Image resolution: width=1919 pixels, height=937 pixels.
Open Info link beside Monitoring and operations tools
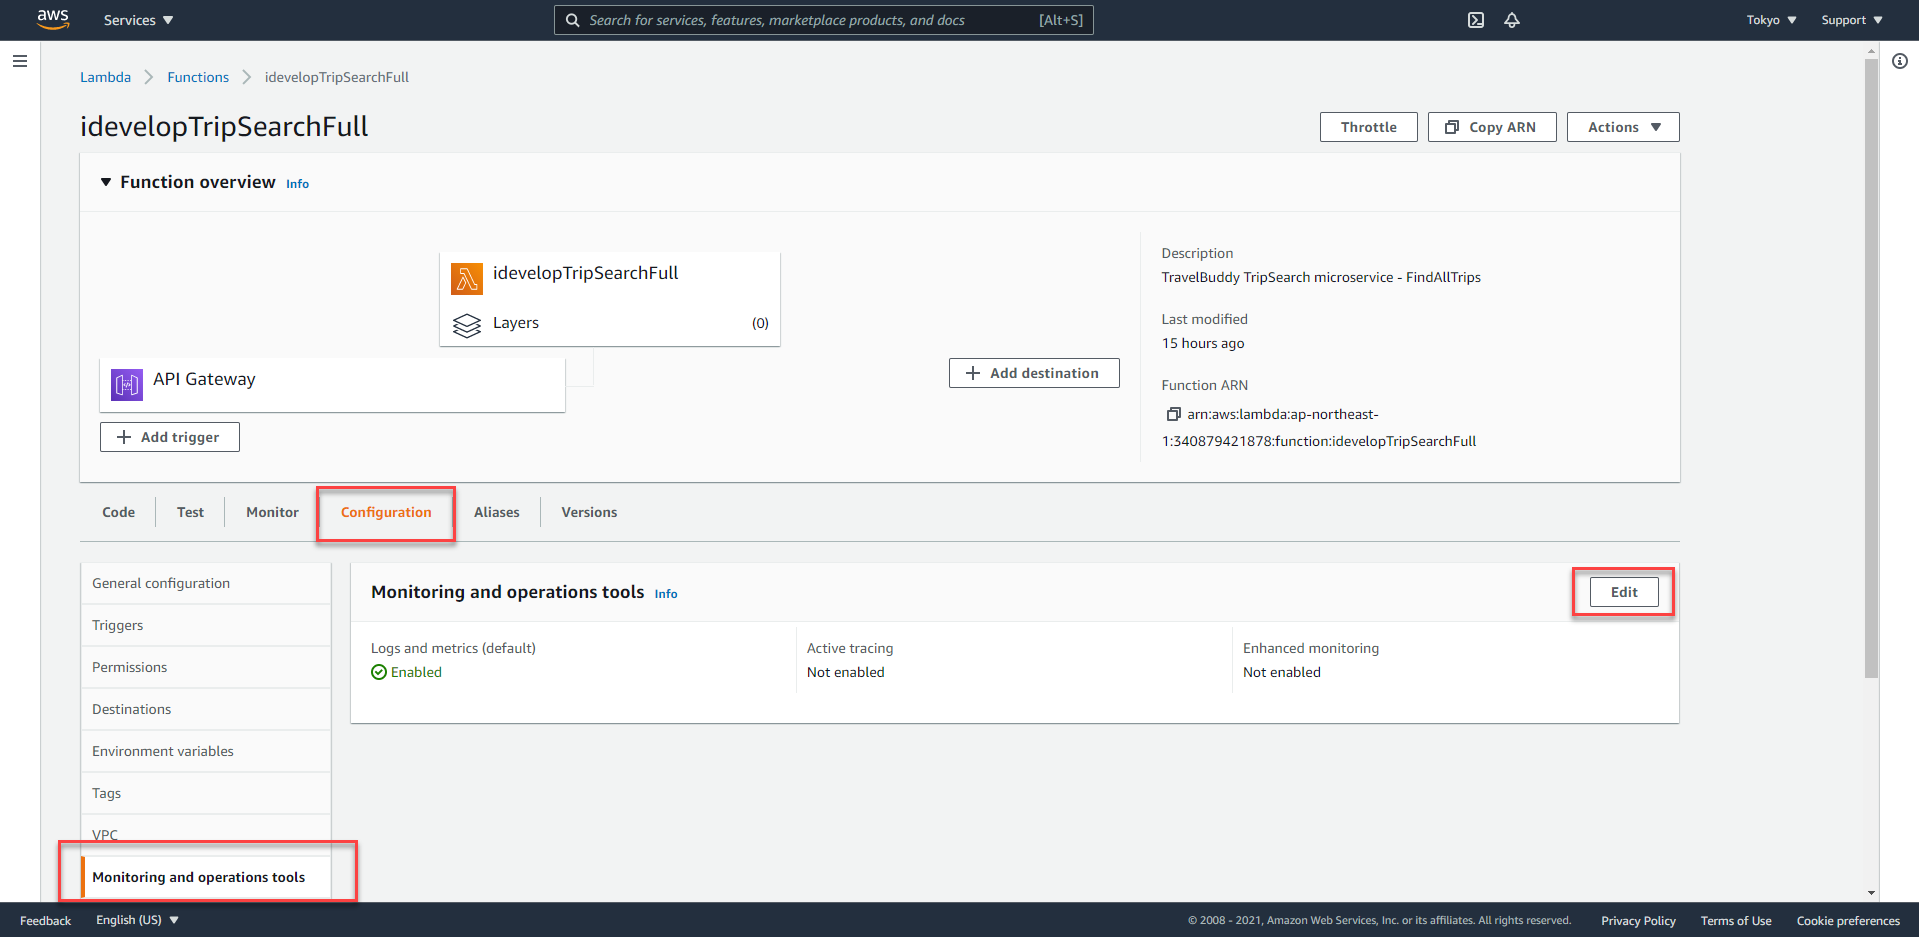coord(666,594)
